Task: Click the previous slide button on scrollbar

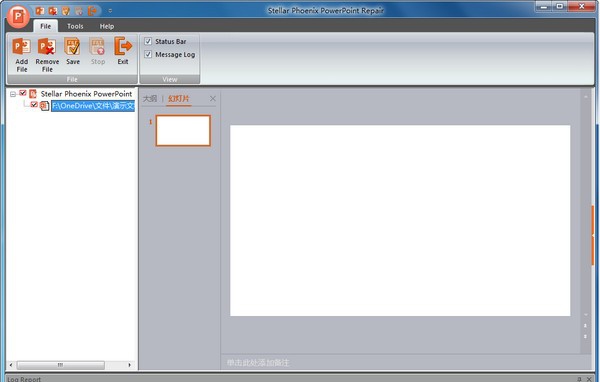Action: [585, 326]
